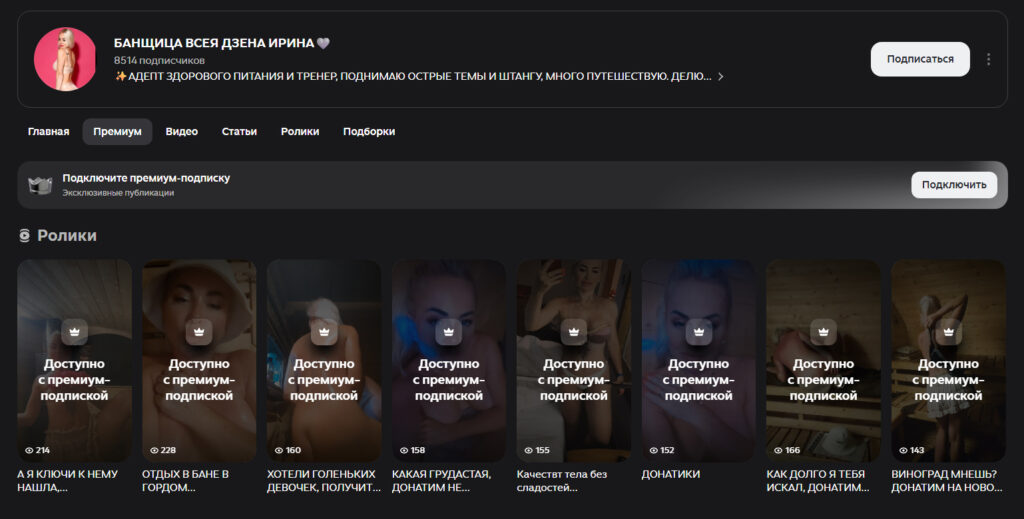1024x519 pixels.
Task: Click the Ролики section icon beside the heading
Action: click(x=25, y=236)
